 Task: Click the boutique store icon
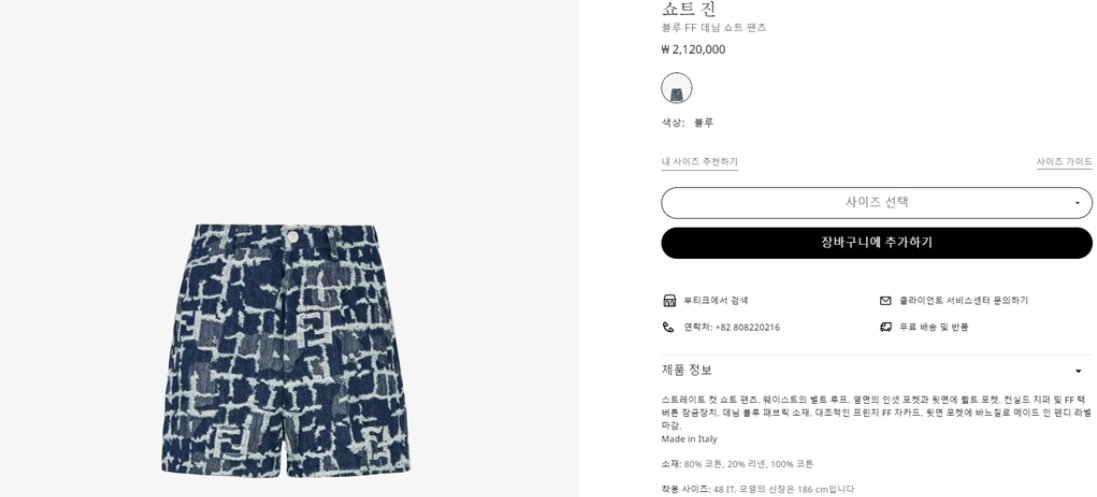click(669, 300)
